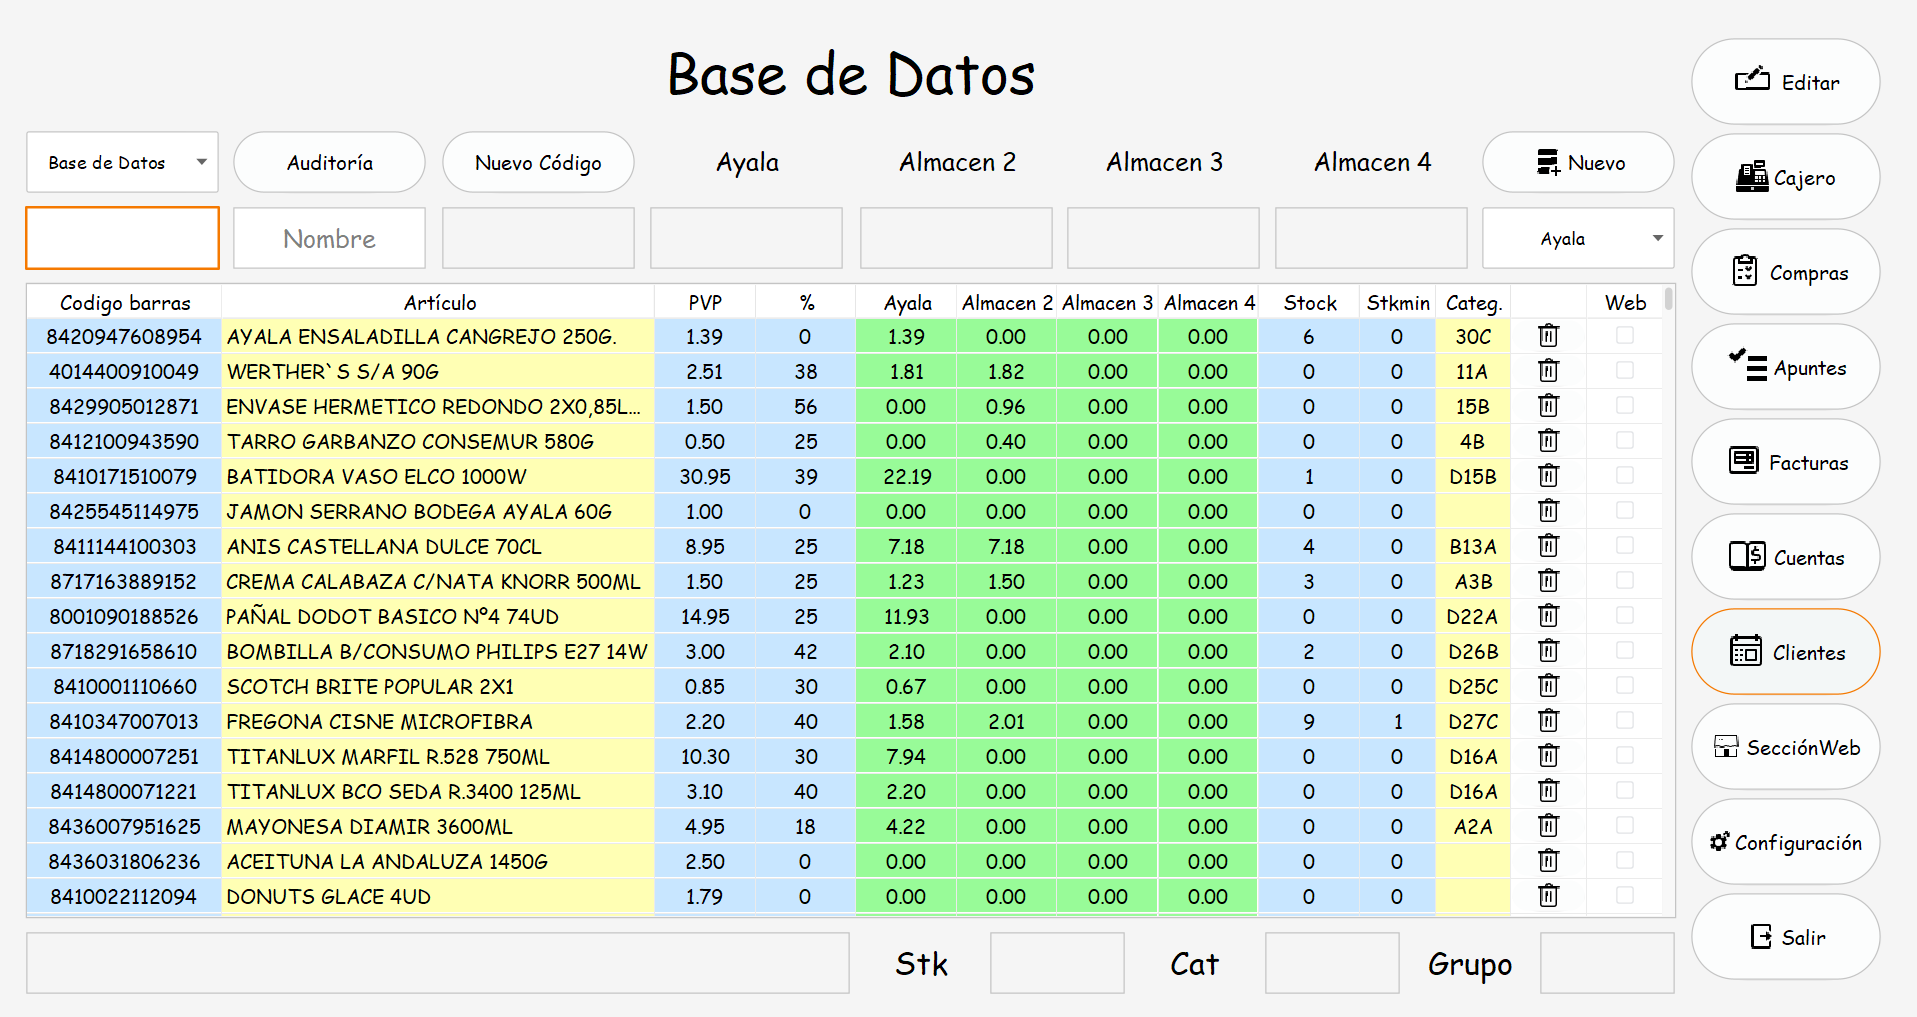
Task: Sort by the PVP column header
Action: click(x=705, y=302)
